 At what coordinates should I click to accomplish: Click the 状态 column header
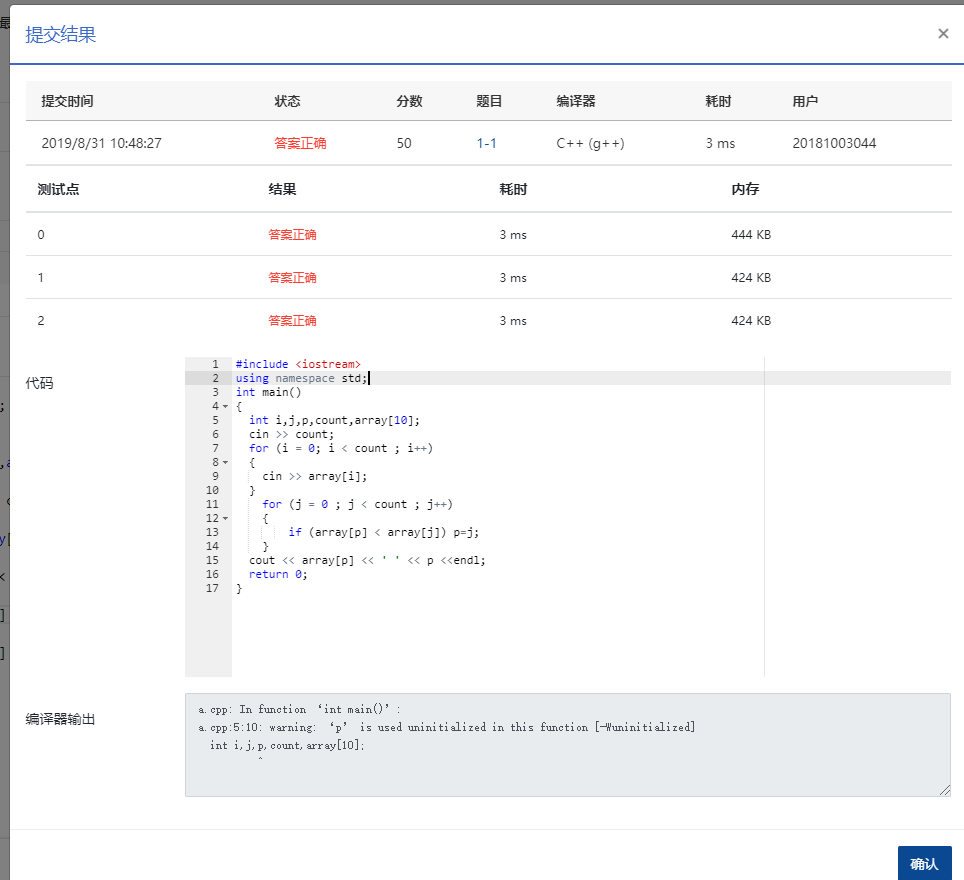[x=287, y=101]
